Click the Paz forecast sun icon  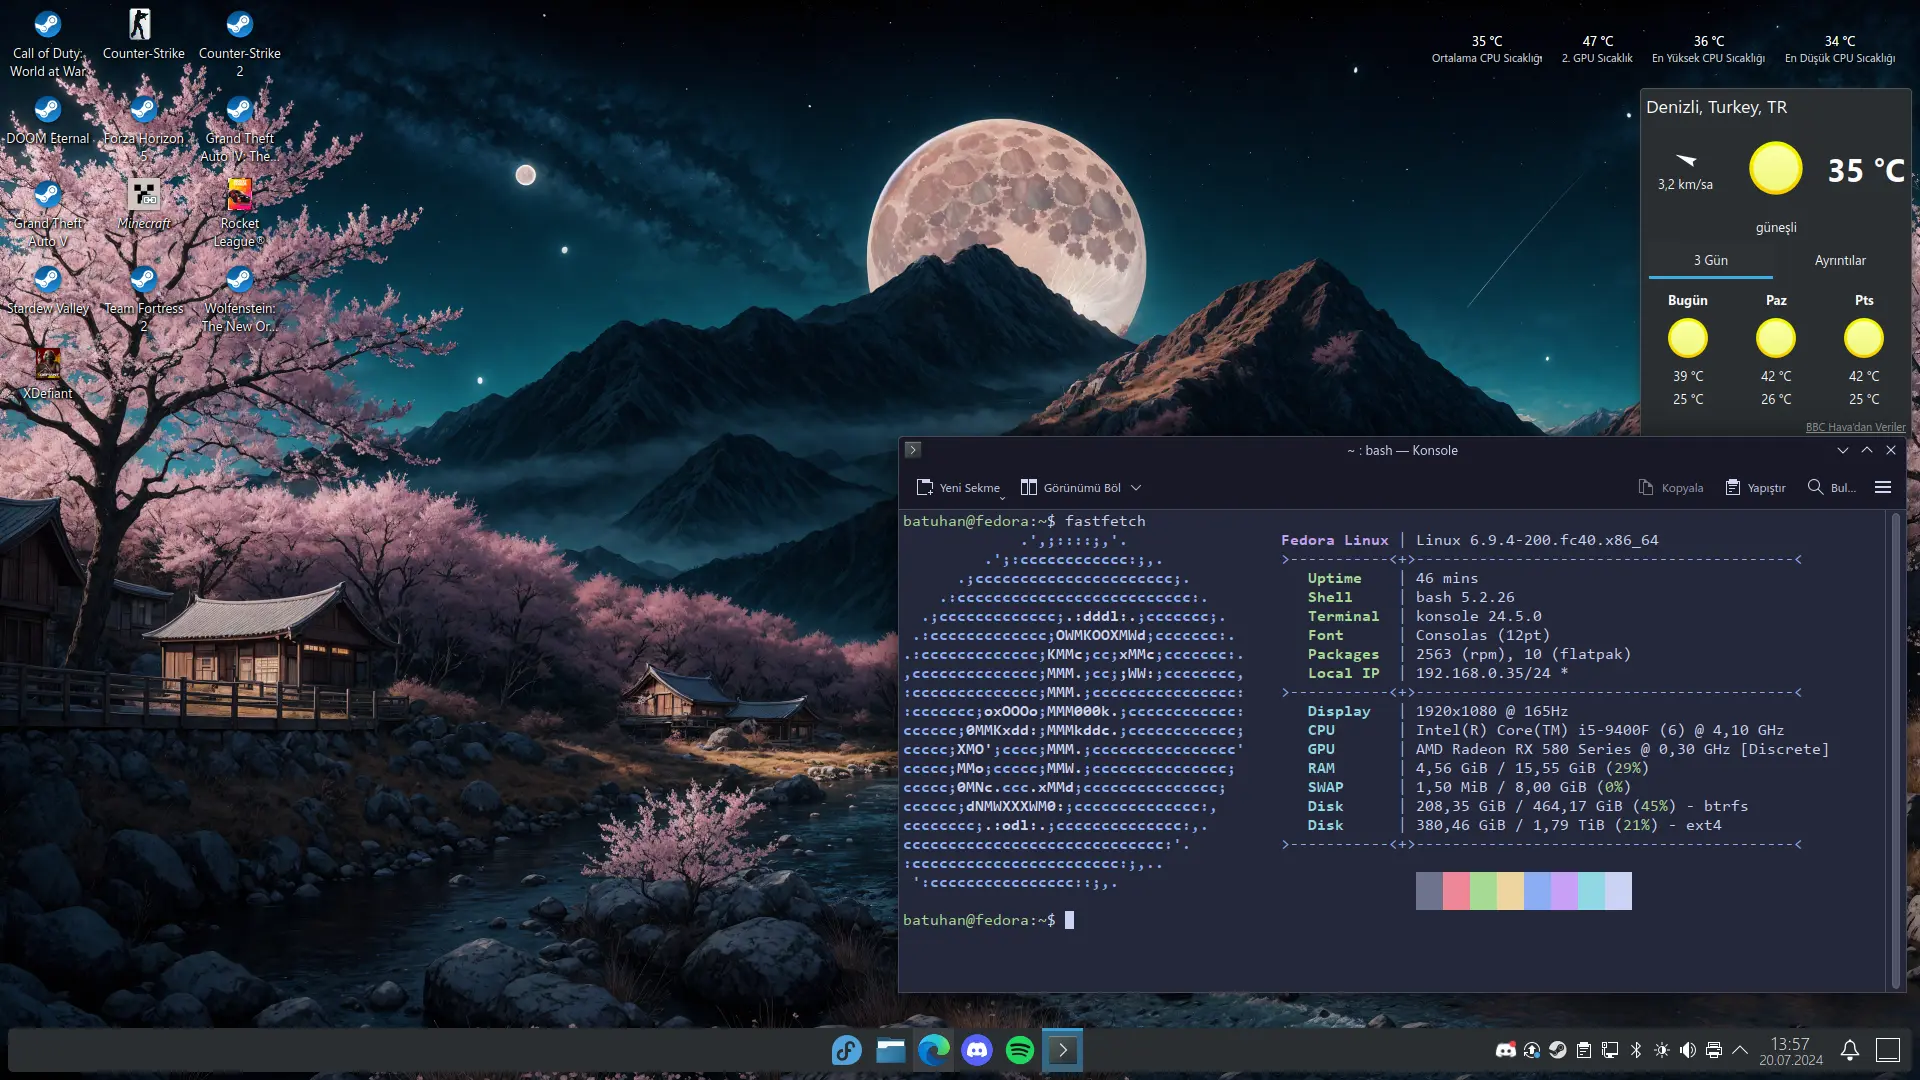pyautogui.click(x=1776, y=338)
